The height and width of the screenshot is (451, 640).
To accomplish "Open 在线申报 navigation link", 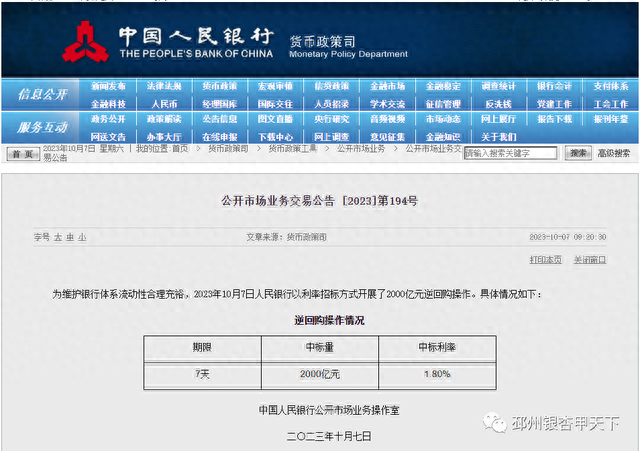I will 220,137.
